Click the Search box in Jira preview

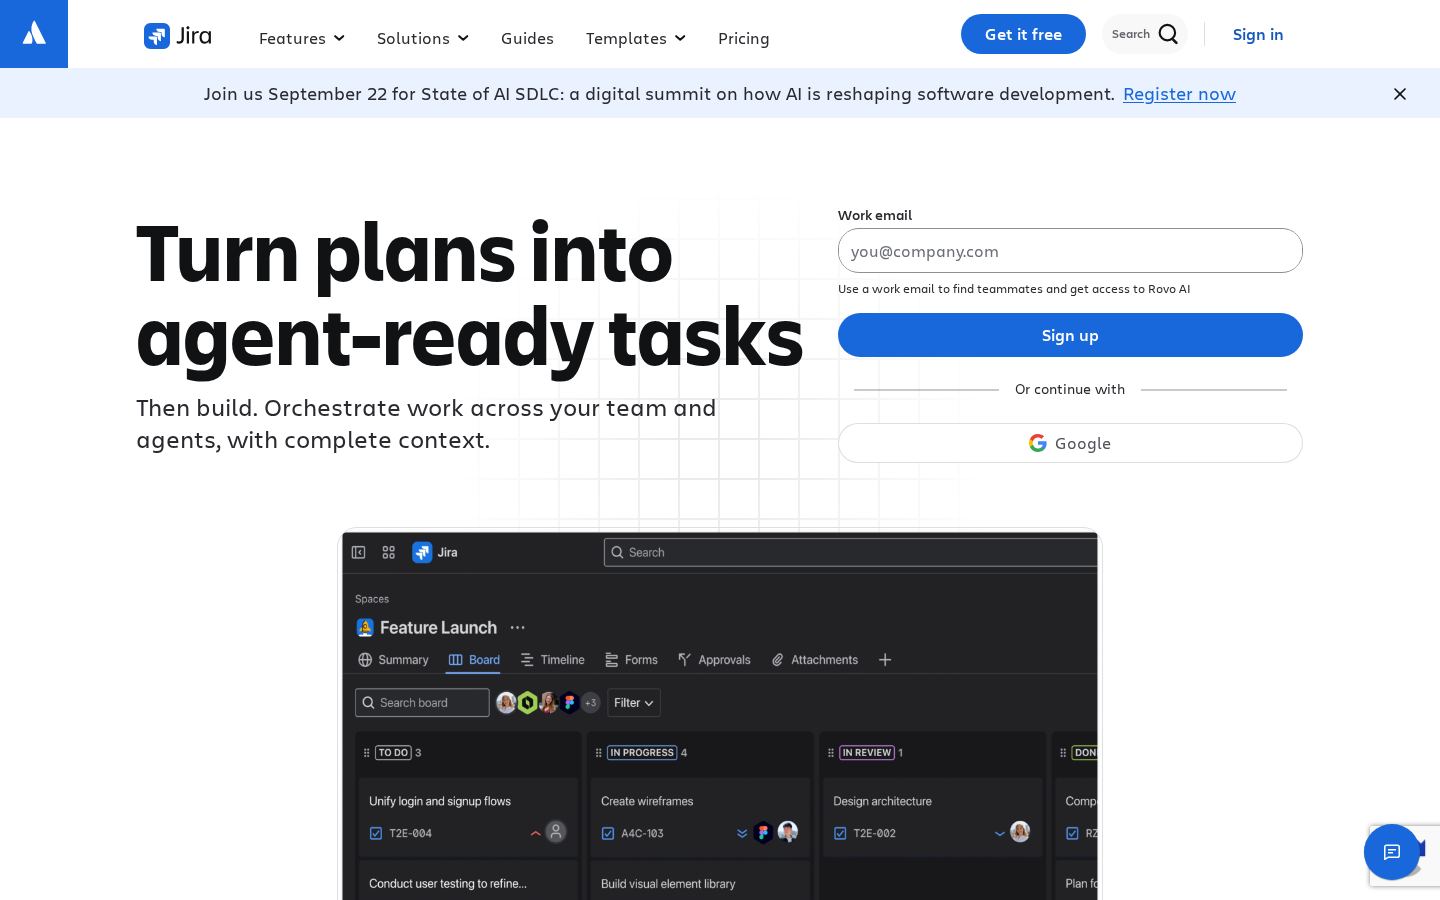coord(851,552)
